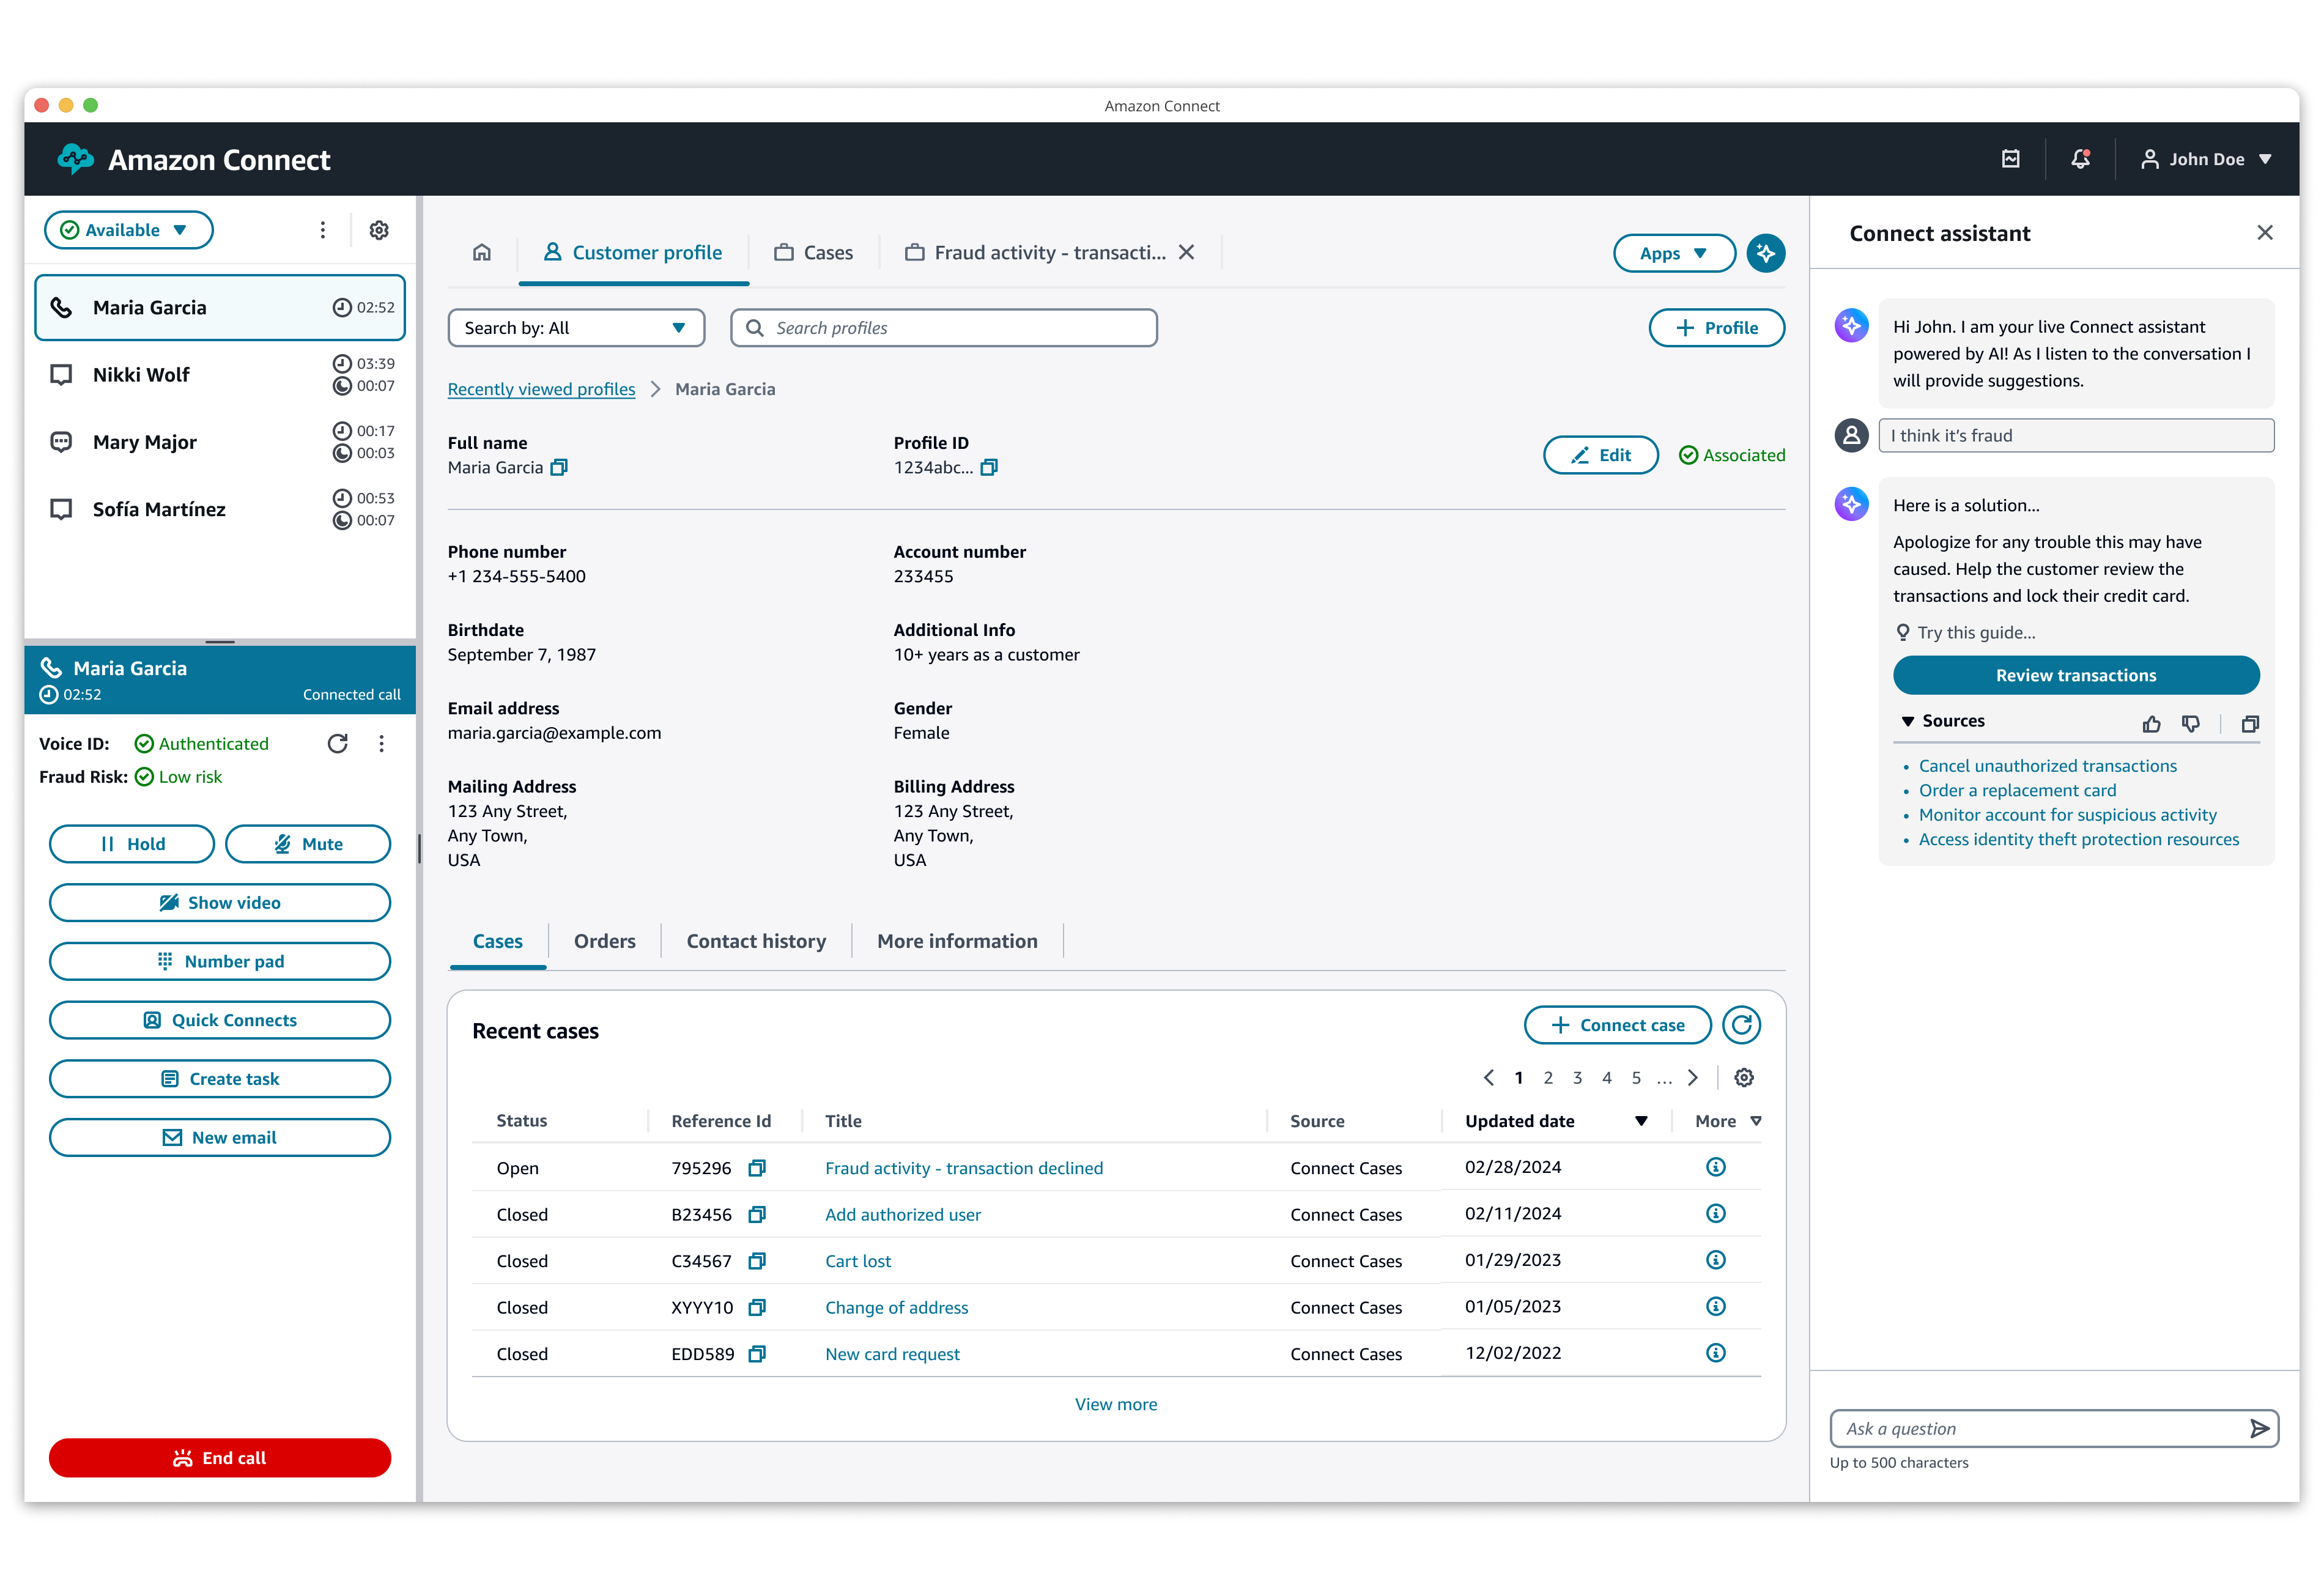
Task: Refresh the Recent cases list
Action: click(1741, 1025)
